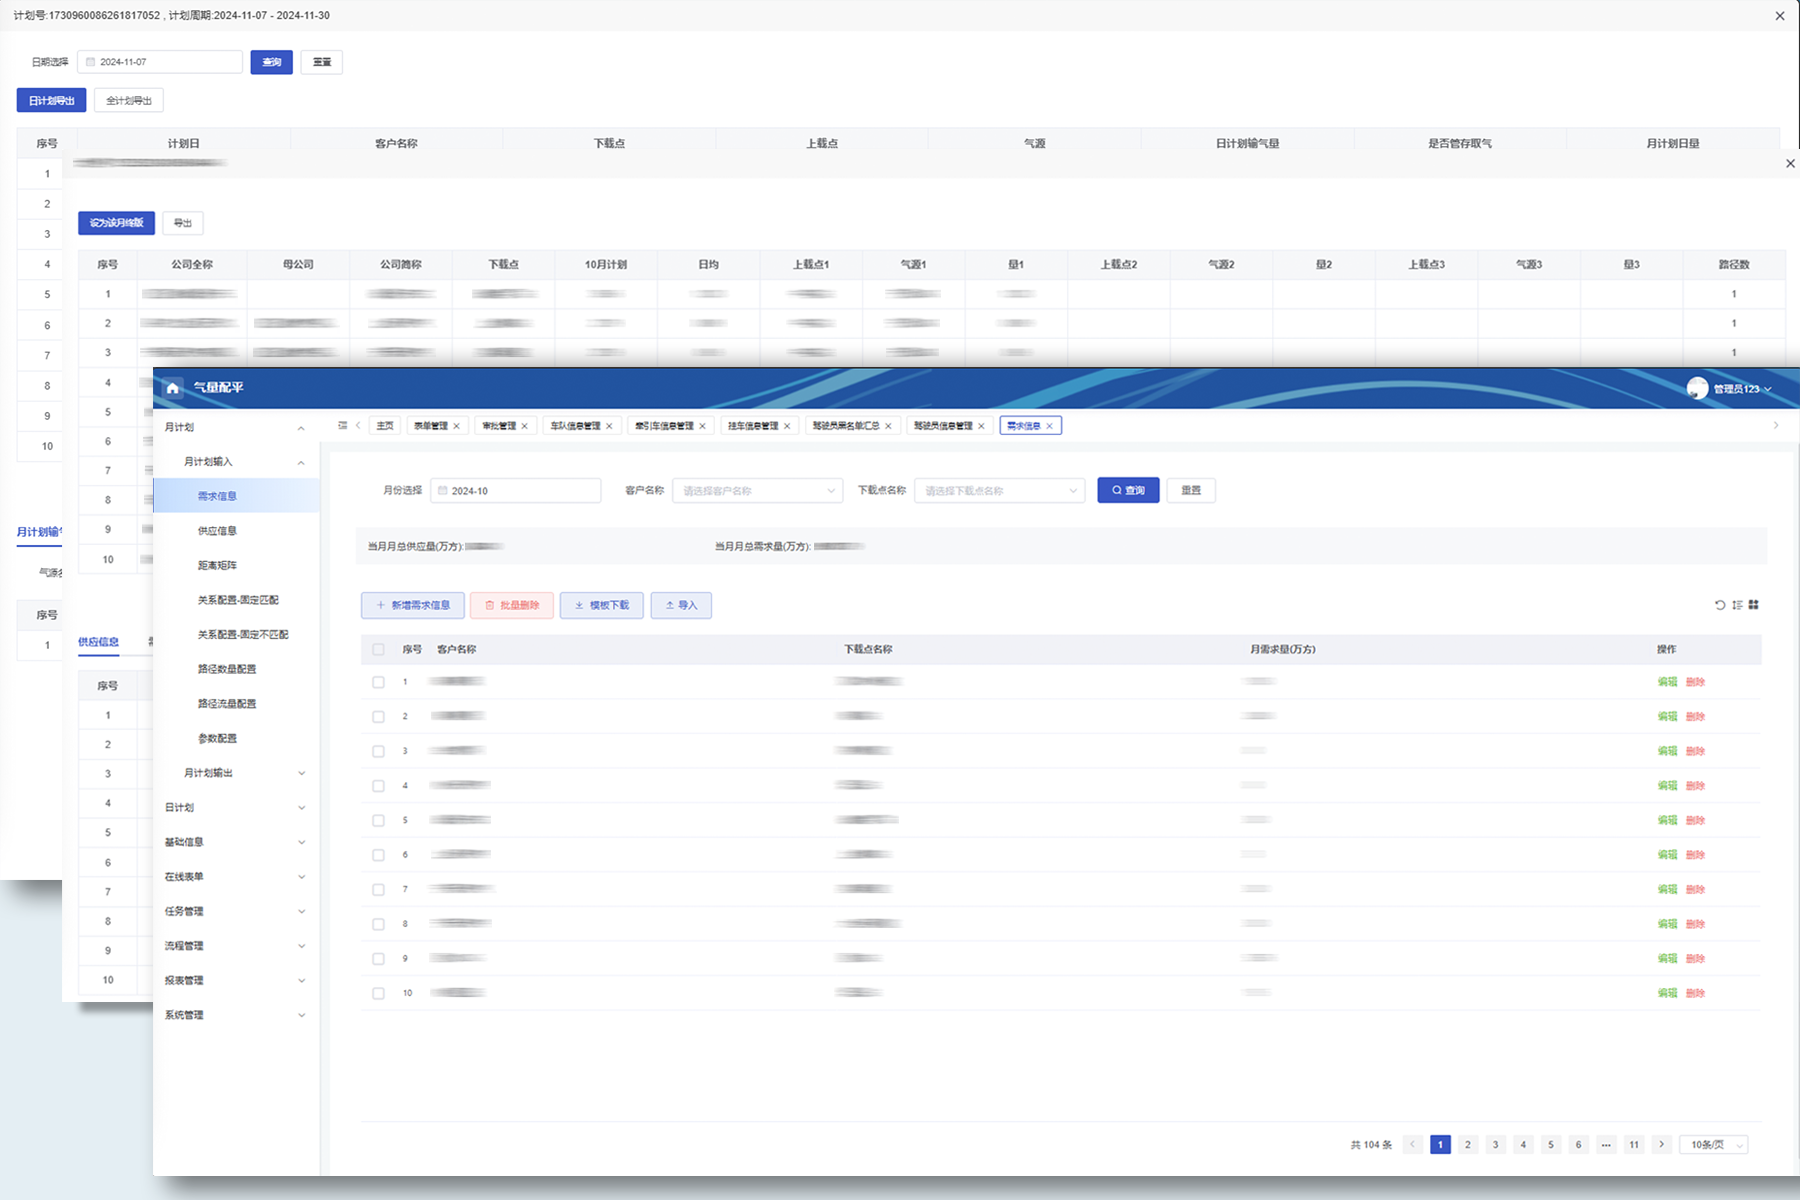Screen dimensions: 1800x1200
Task: Click the left arrow to scroll the tabs
Action: pos(358,426)
